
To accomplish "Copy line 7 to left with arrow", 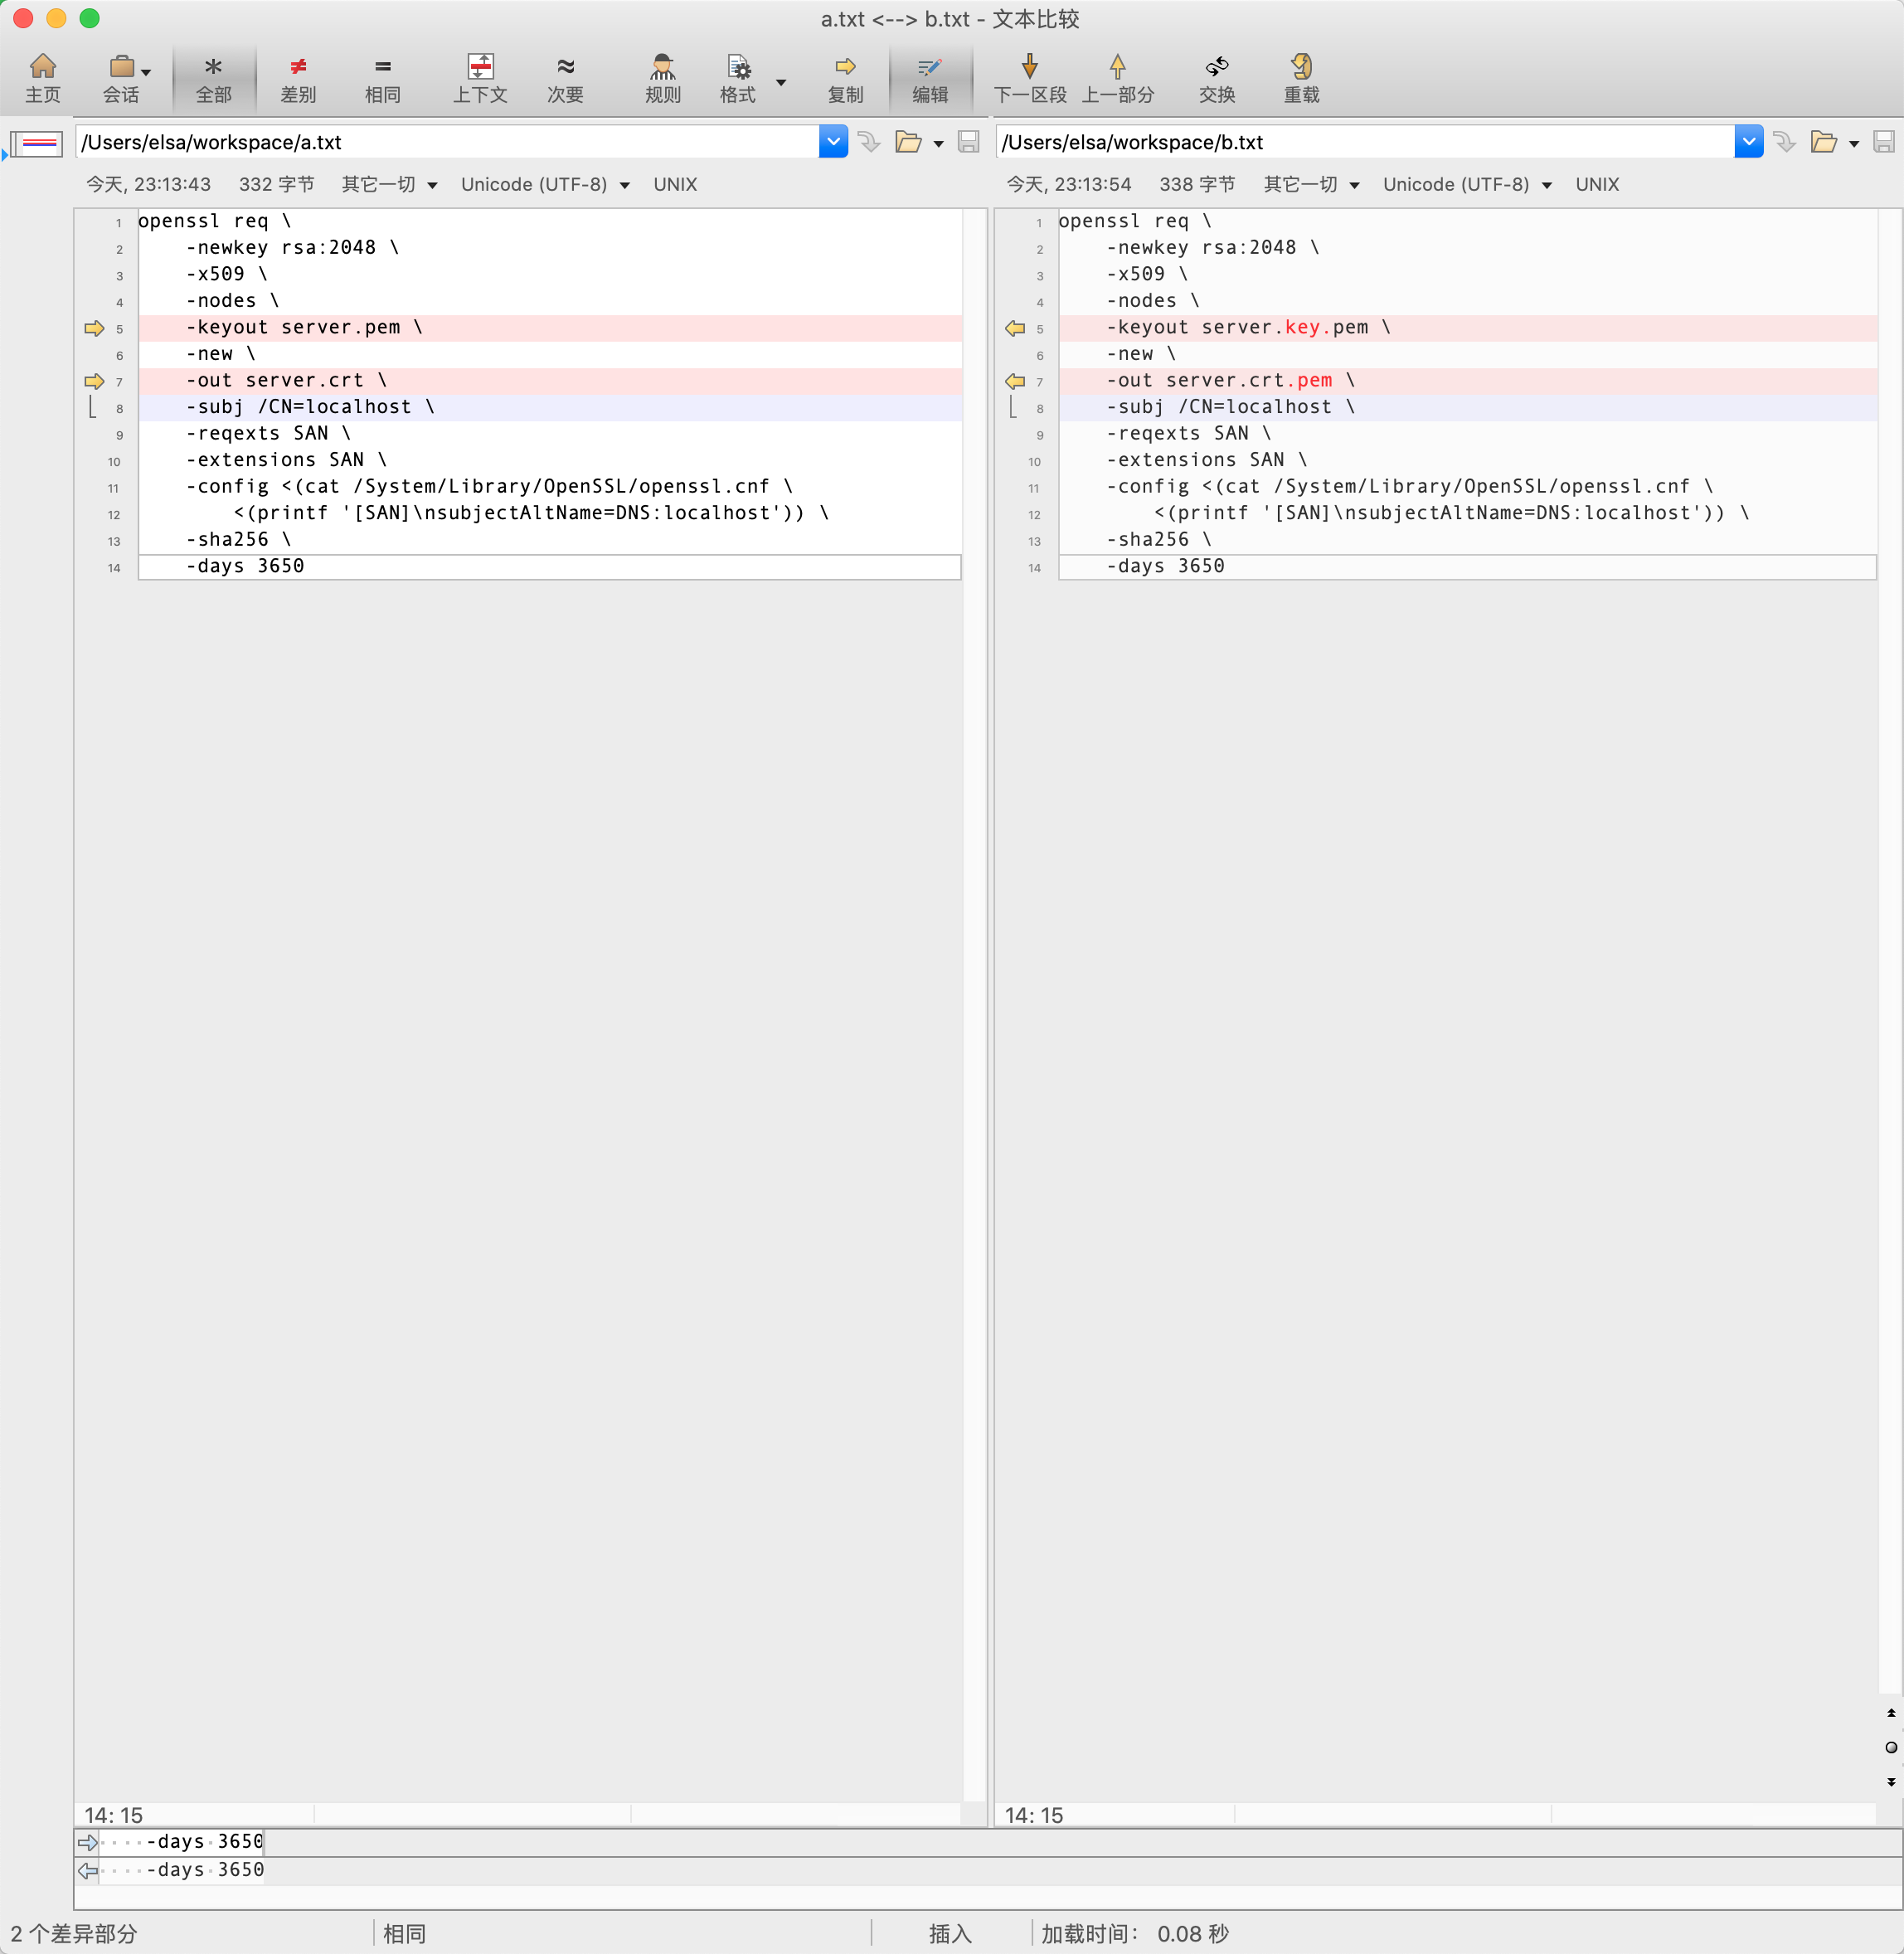I will [x=1015, y=381].
